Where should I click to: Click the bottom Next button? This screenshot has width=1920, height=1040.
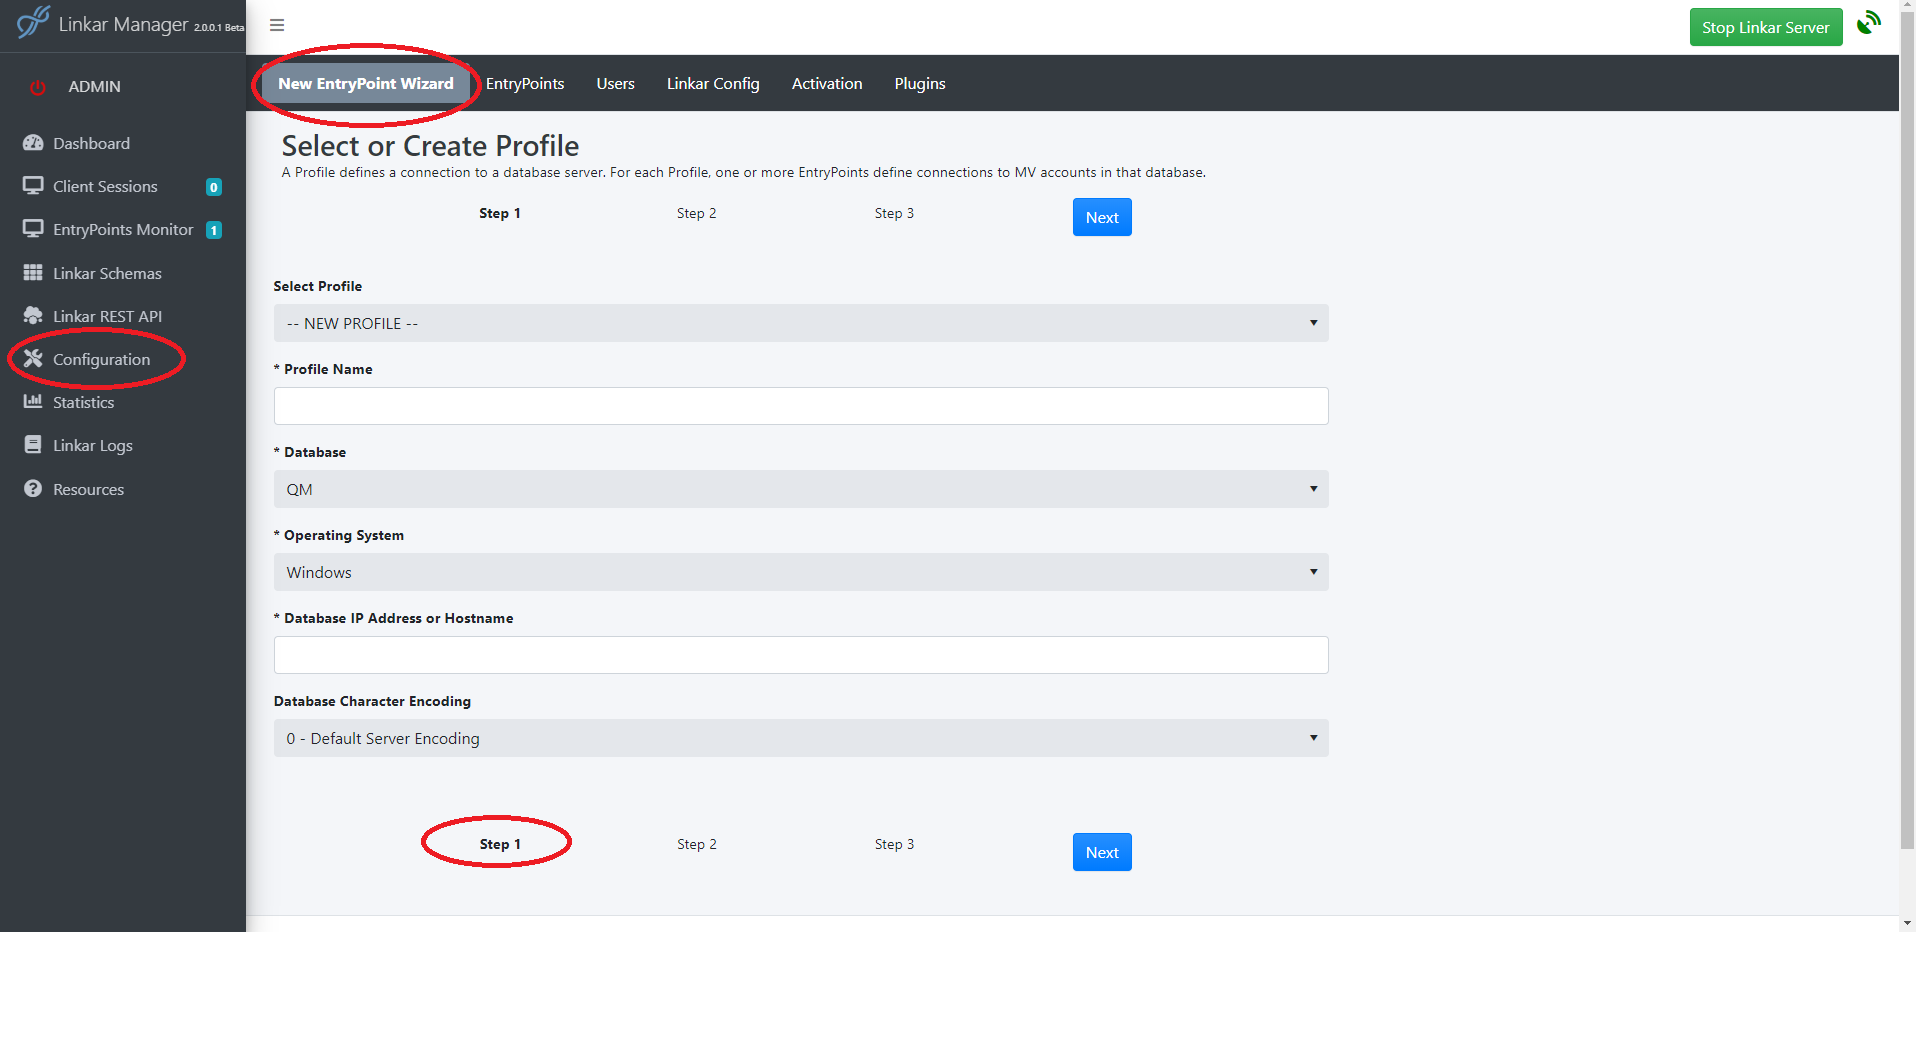(1102, 852)
